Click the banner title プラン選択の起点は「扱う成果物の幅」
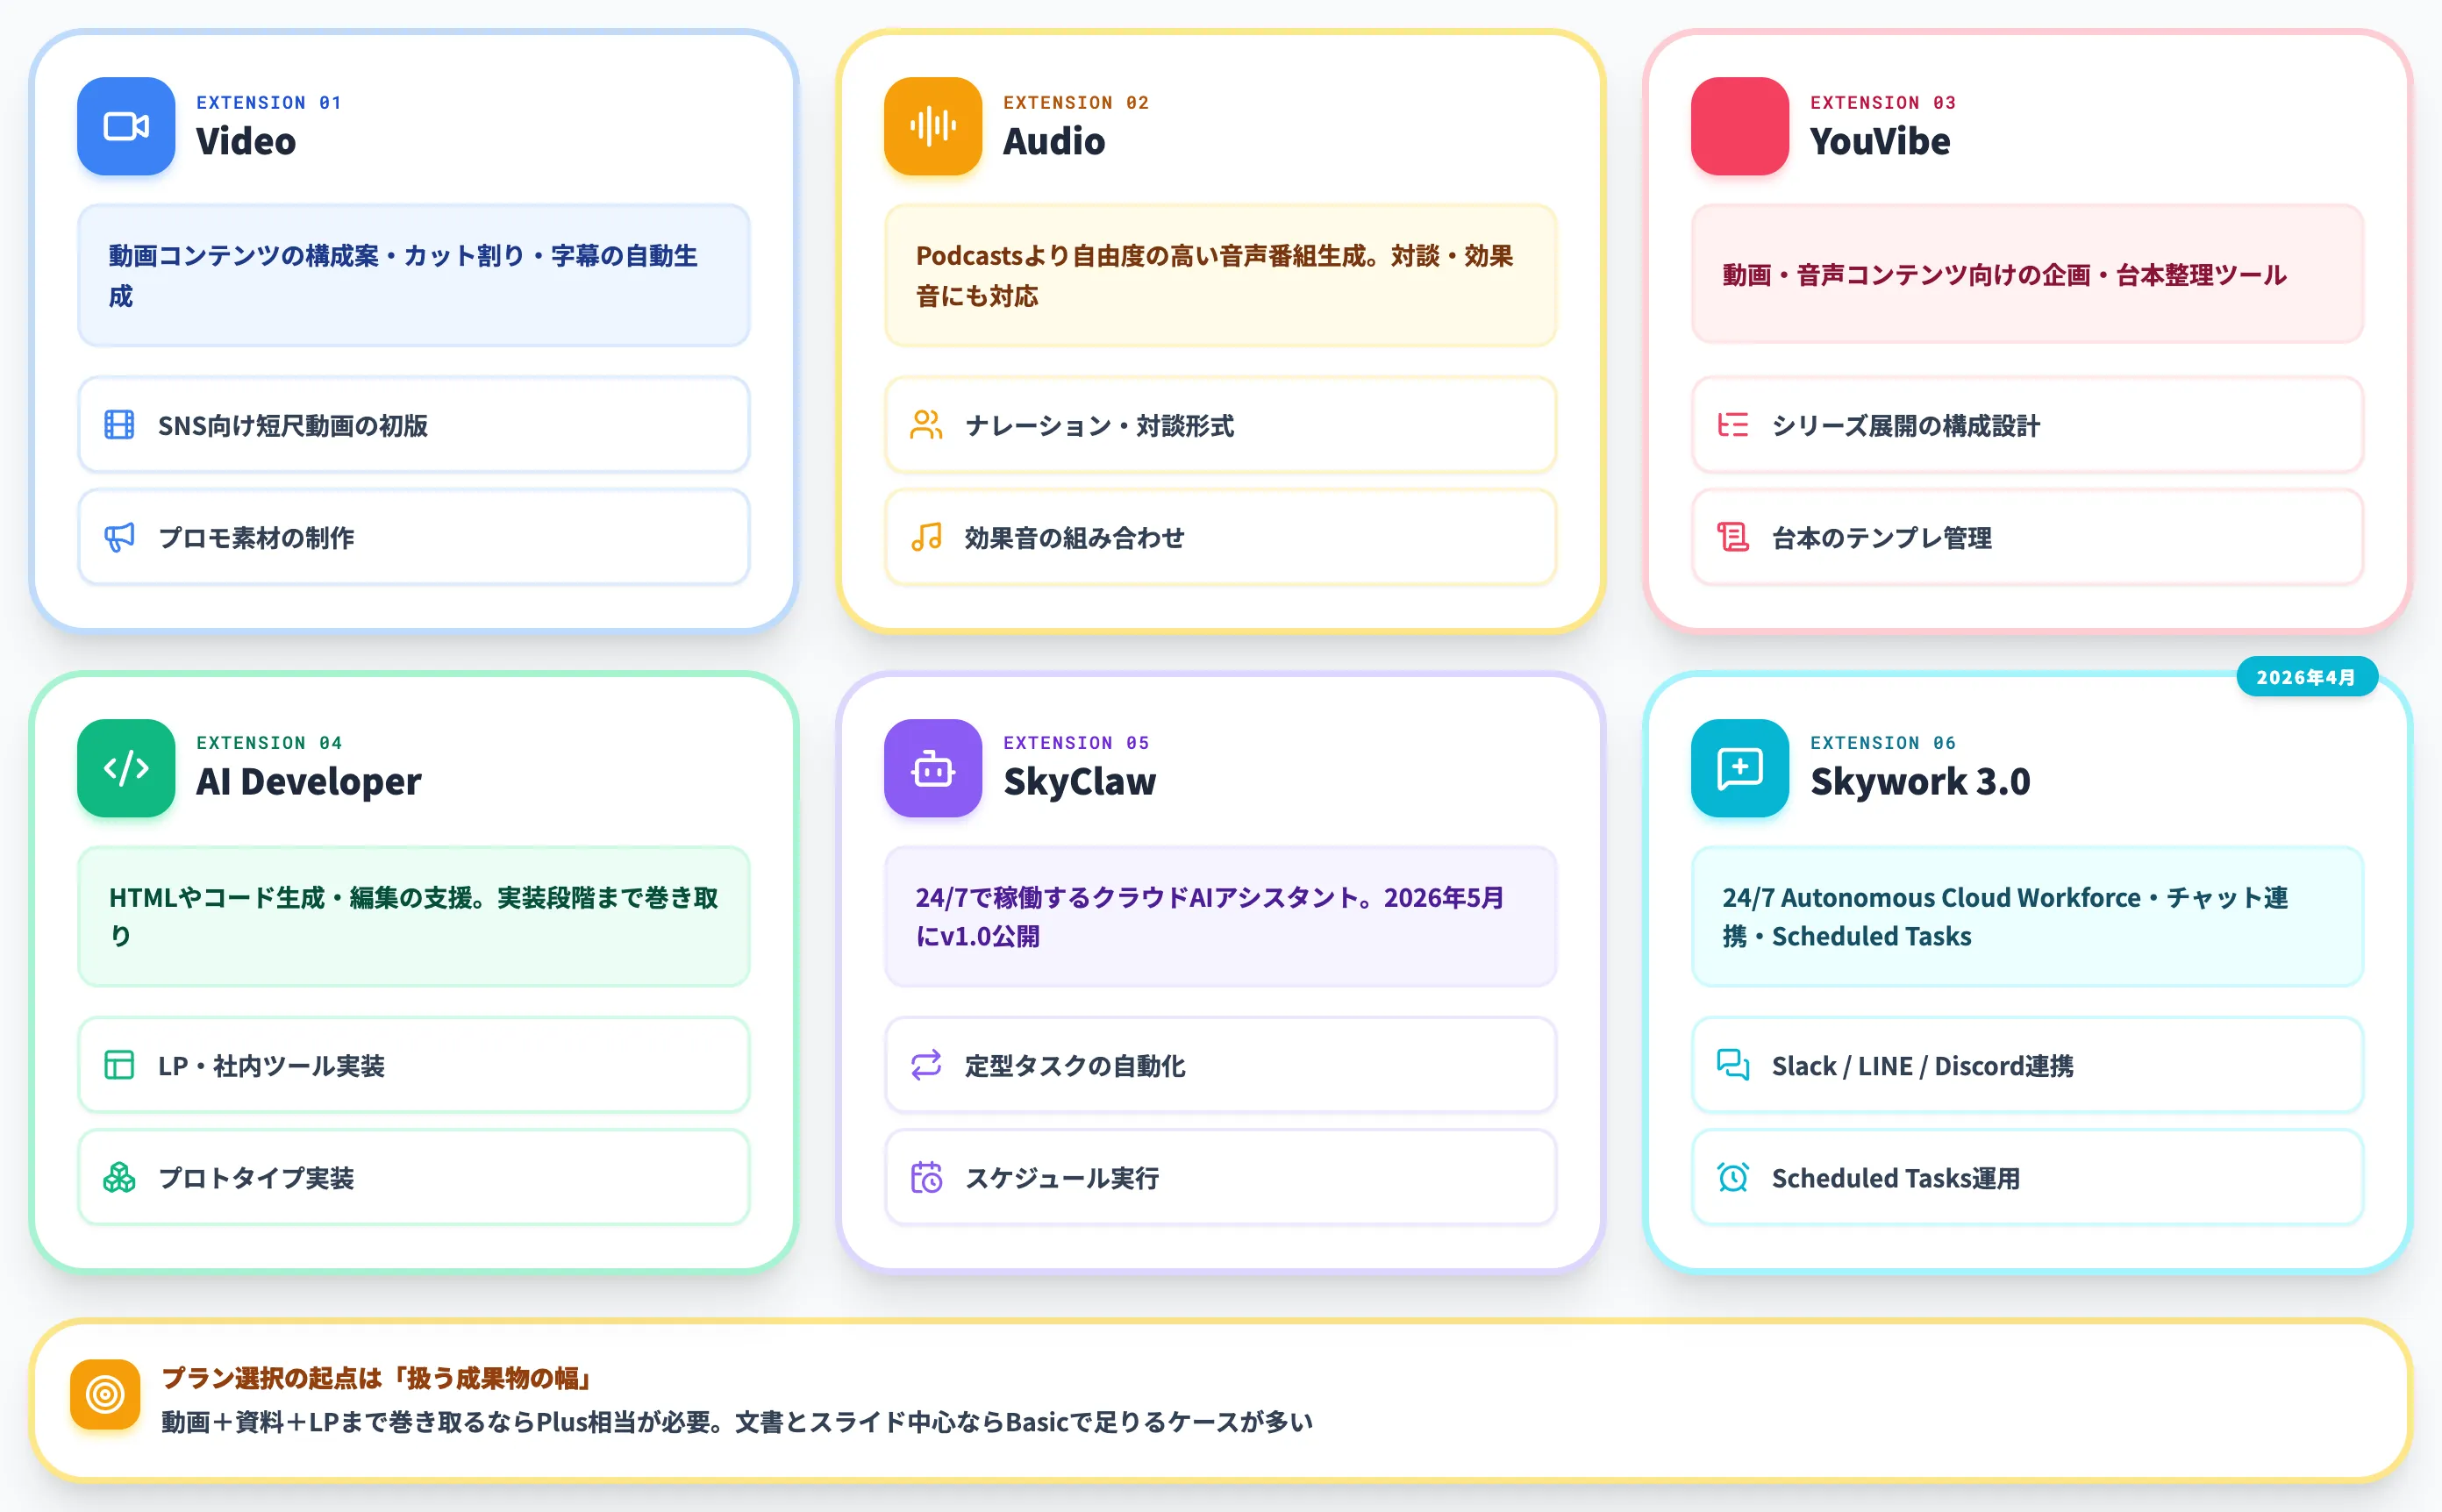Image resolution: width=2442 pixels, height=1512 pixels. point(378,1378)
